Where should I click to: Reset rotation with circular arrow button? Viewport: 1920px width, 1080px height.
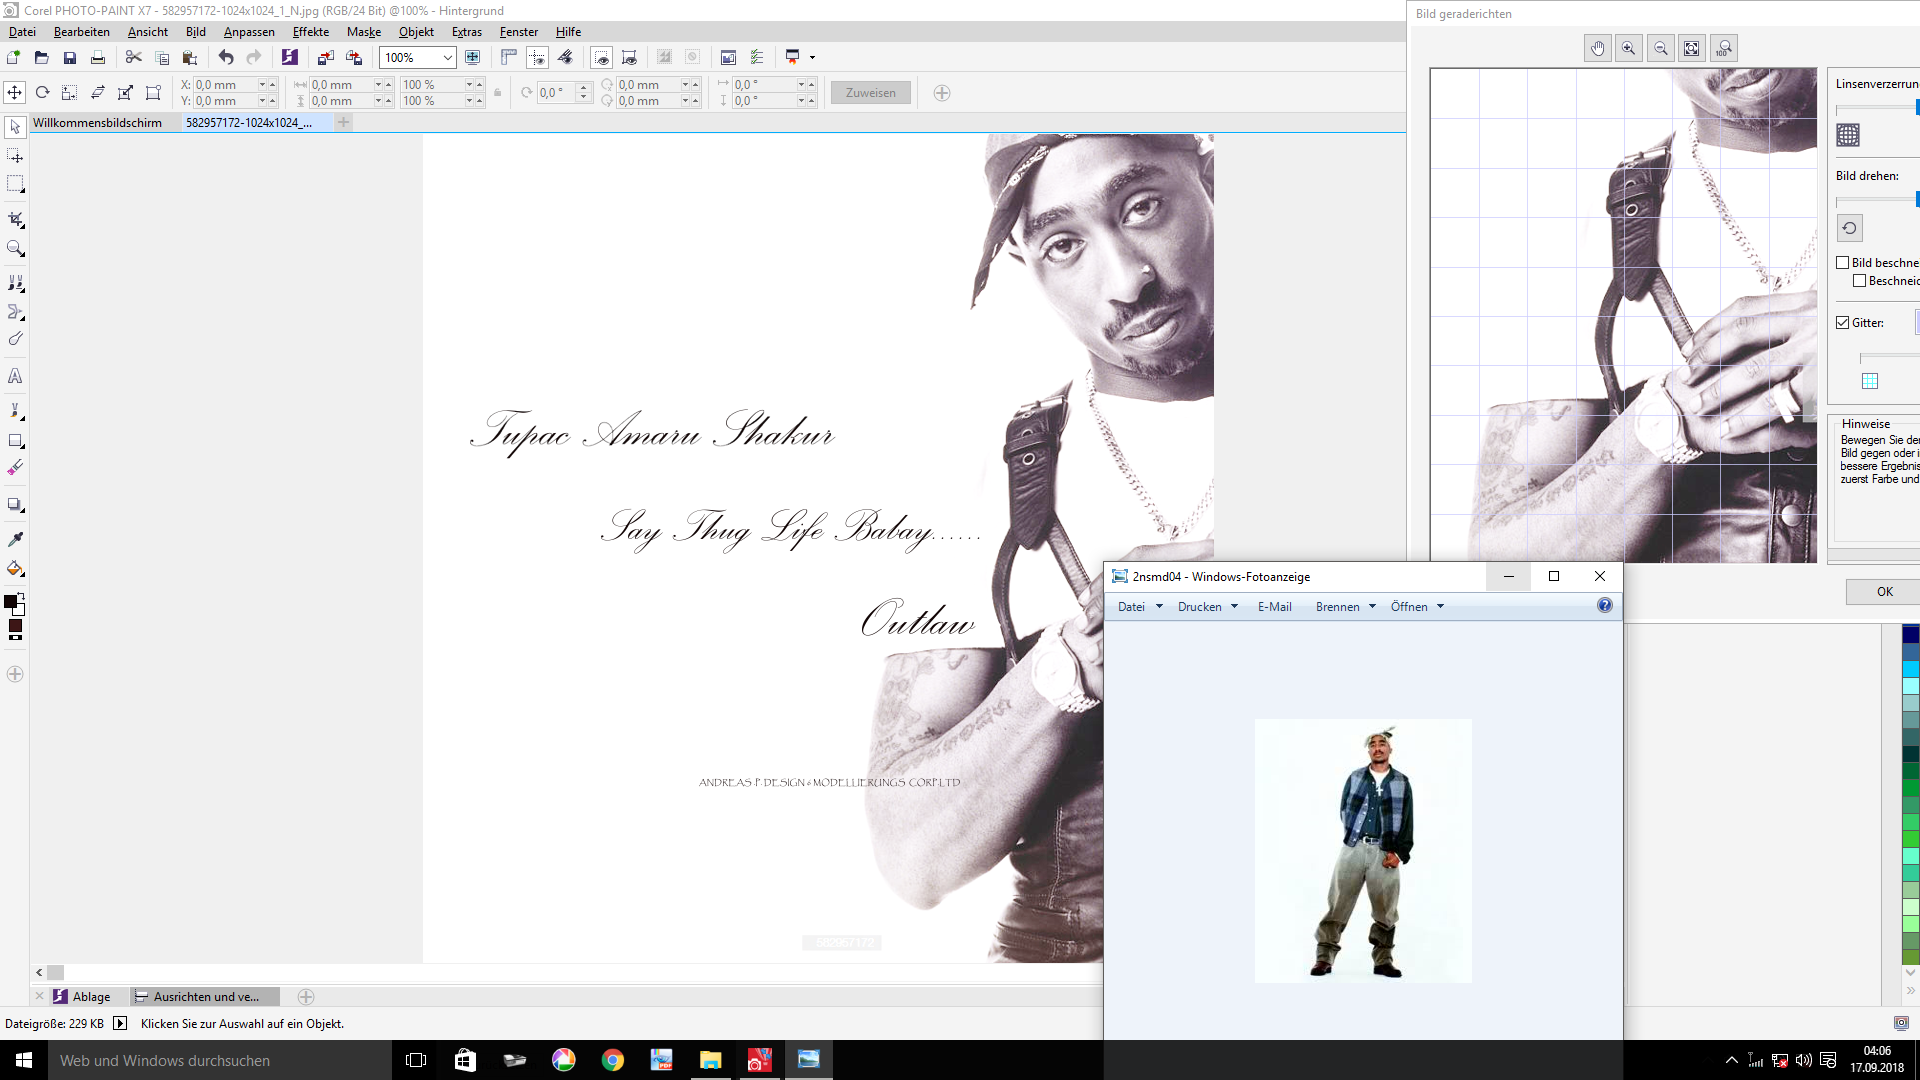coord(1849,228)
